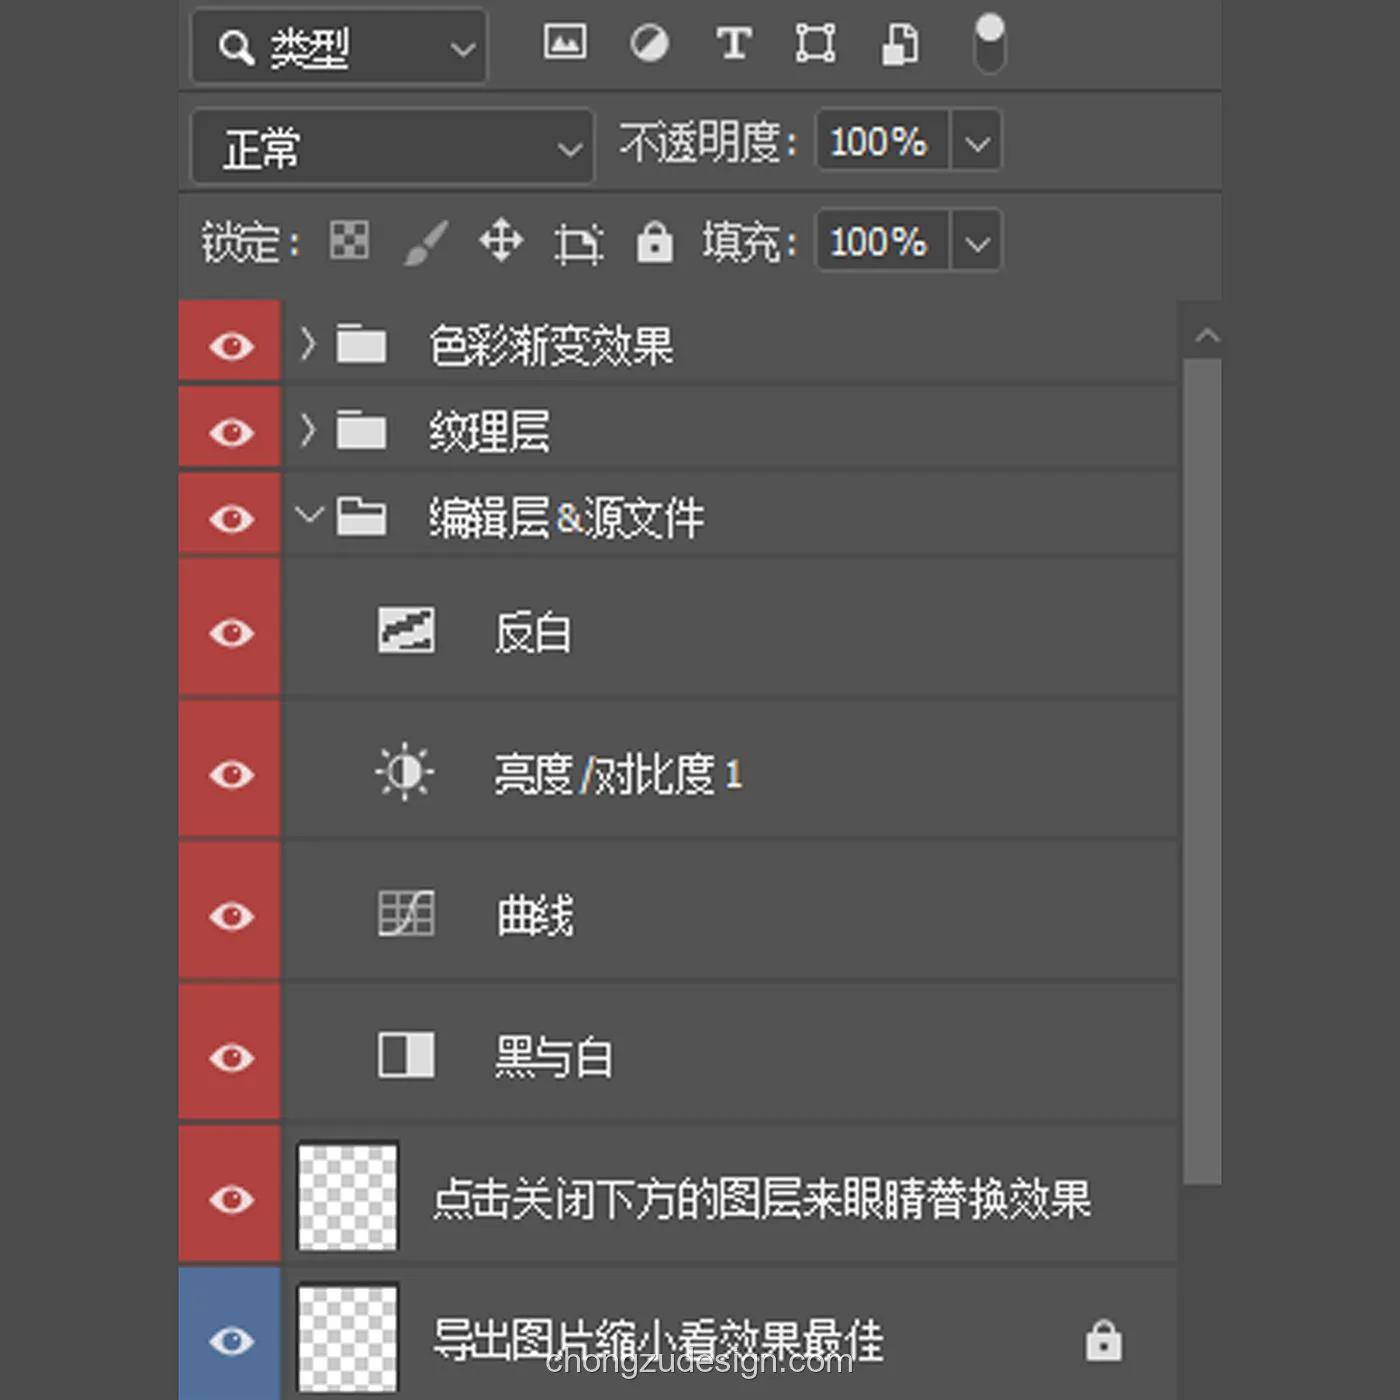Image resolution: width=1400 pixels, height=1400 pixels.
Task: Lock image pixels brush icon
Action: (x=425, y=243)
